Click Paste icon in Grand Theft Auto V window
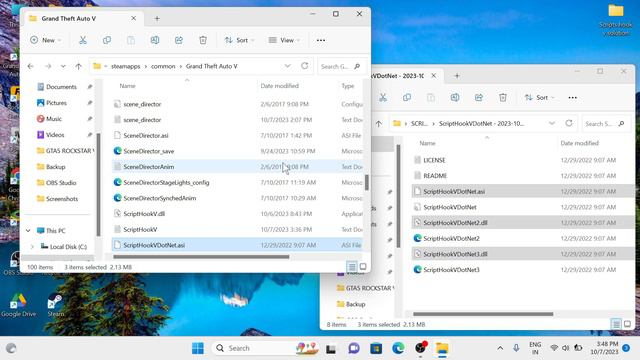This screenshot has height=360, width=640. tap(131, 40)
